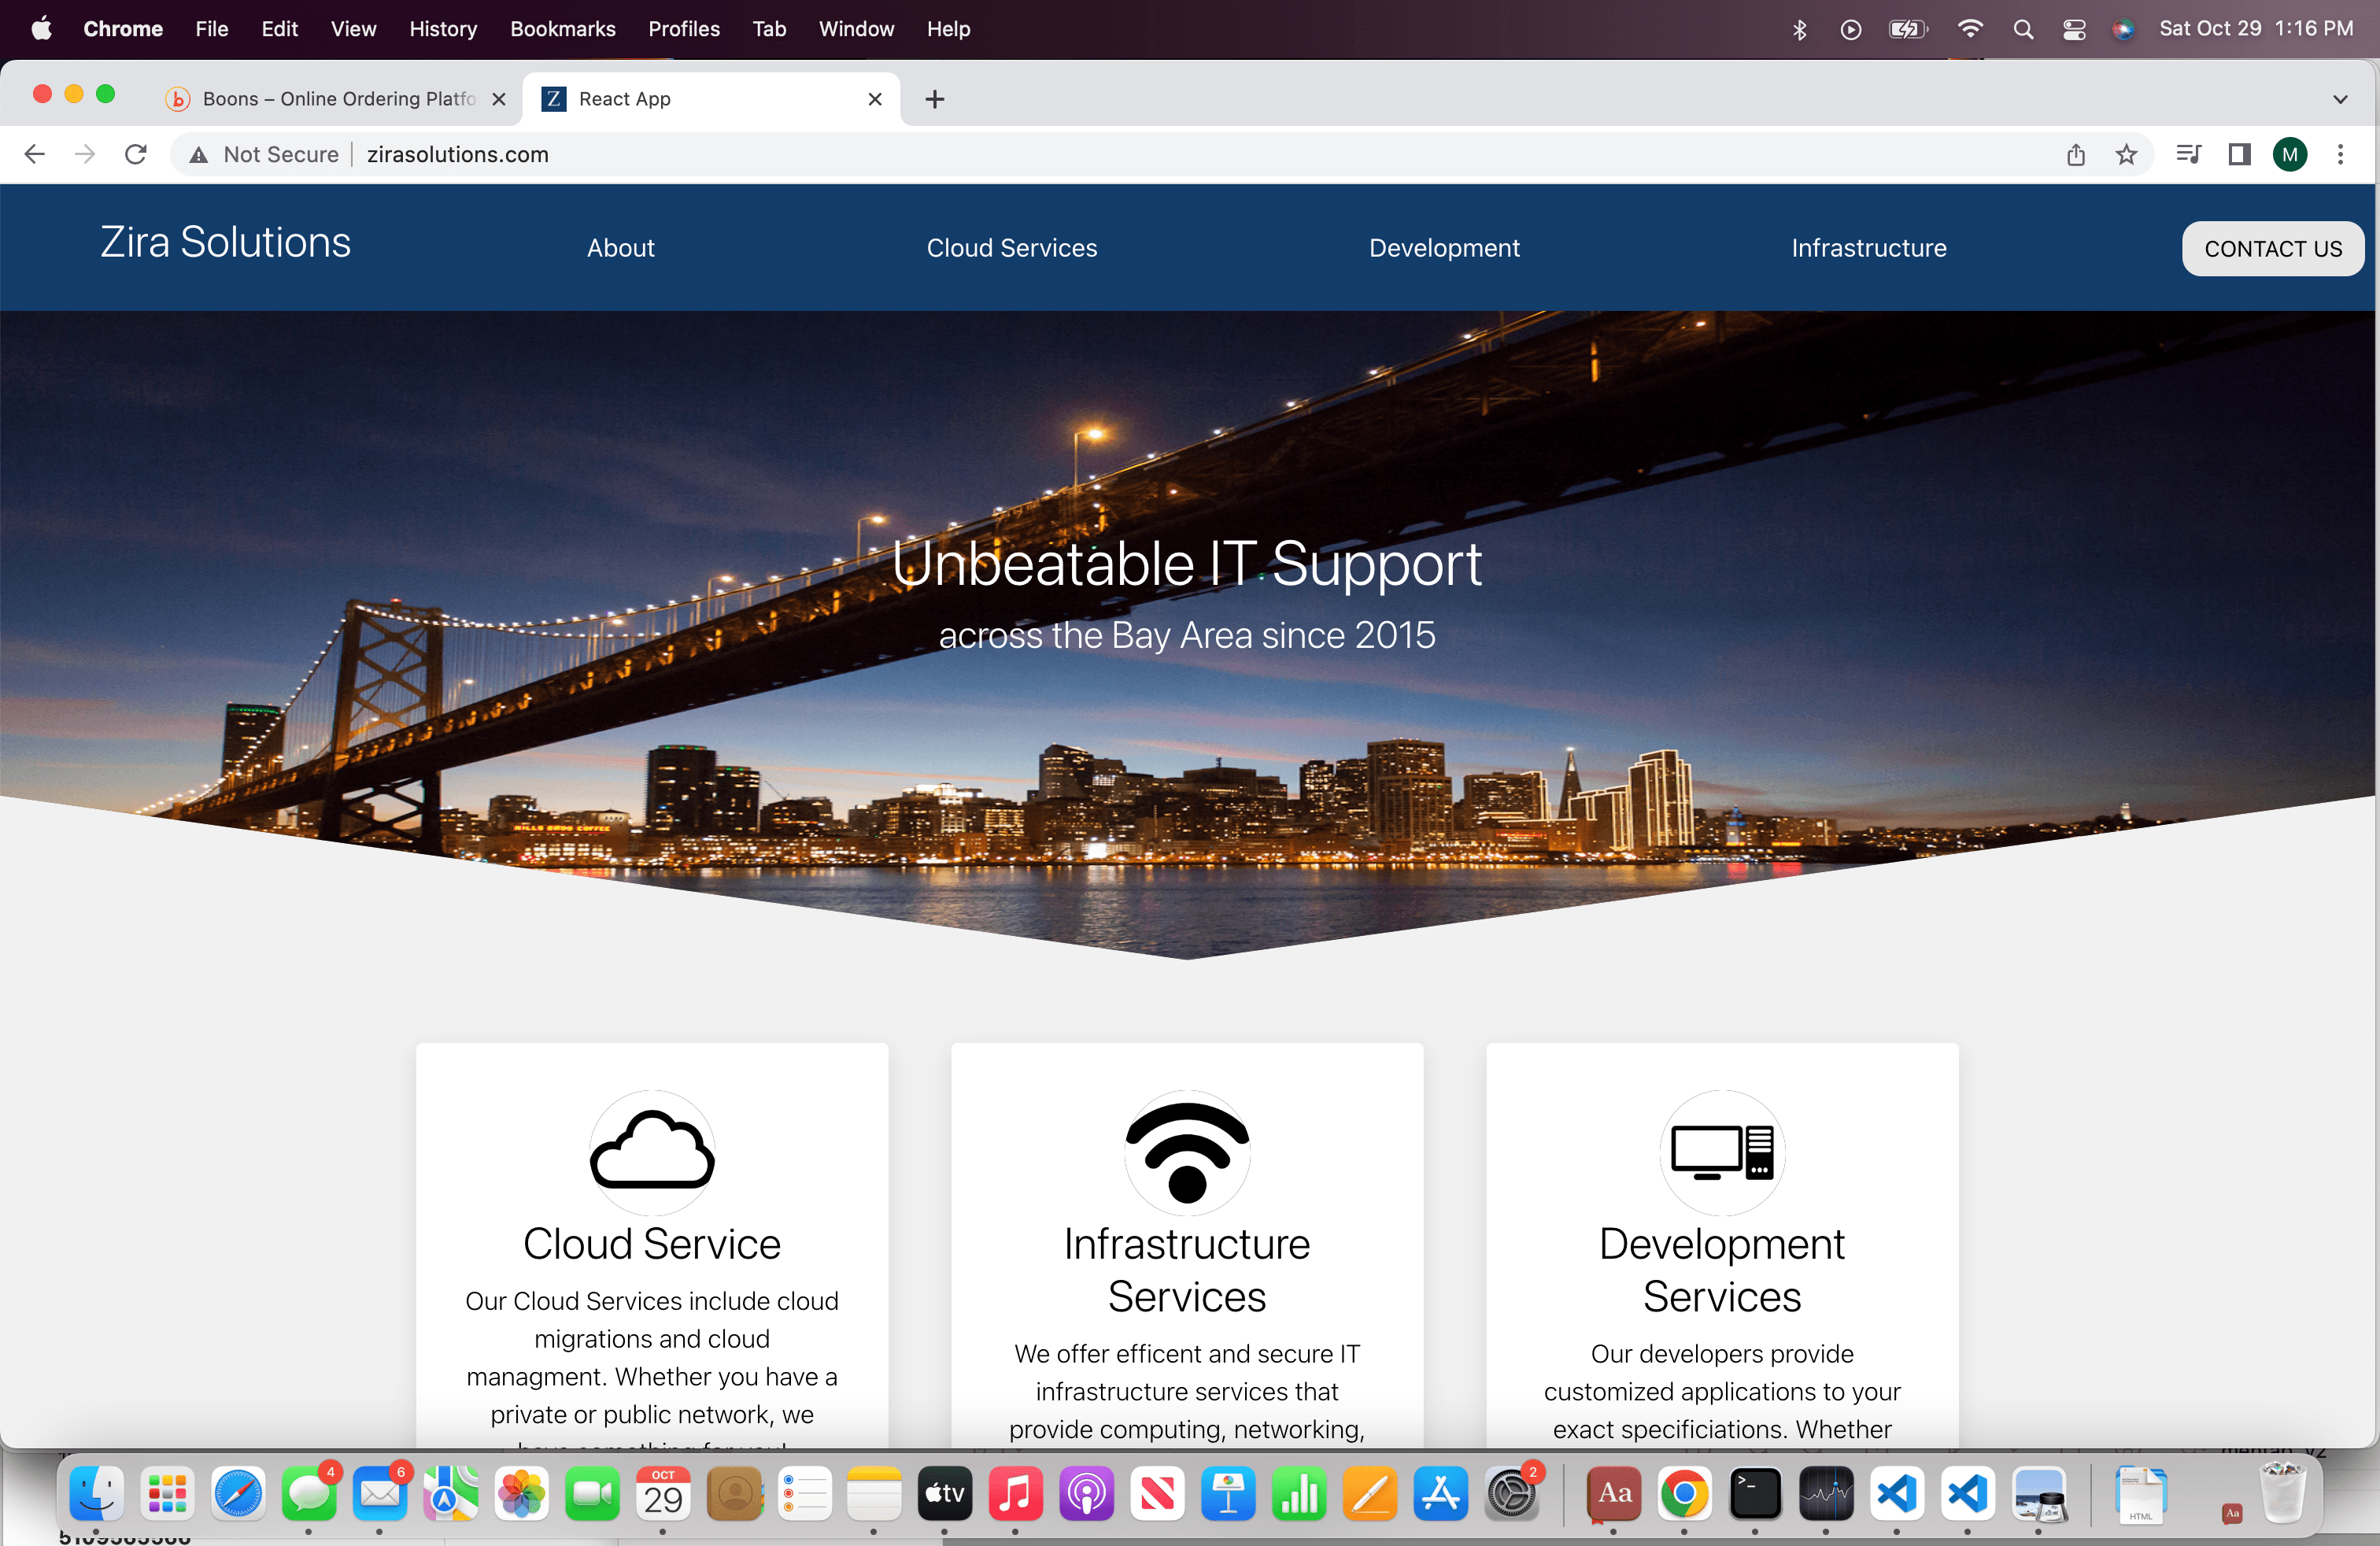Close the Boons Online Ordering tab
The image size is (2380, 1546).
[x=499, y=99]
